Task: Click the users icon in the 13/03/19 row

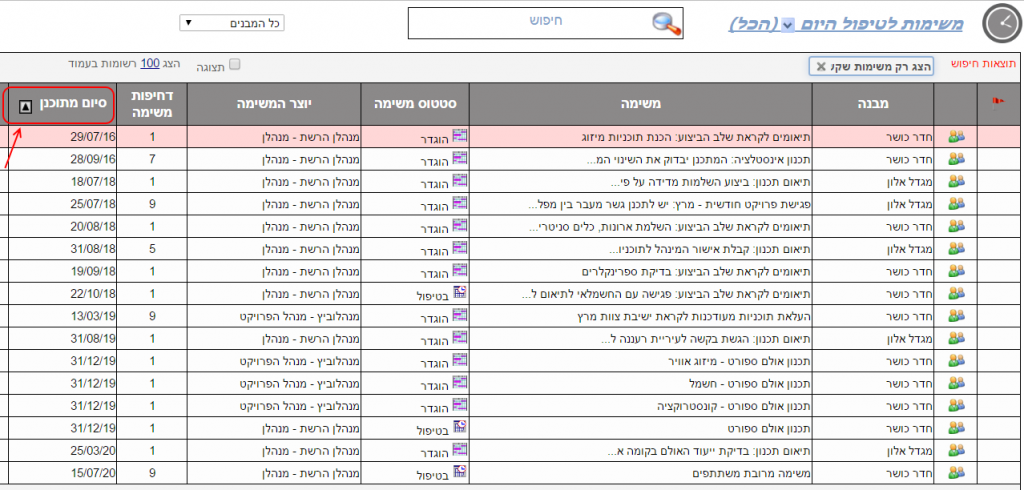Action: point(956,315)
